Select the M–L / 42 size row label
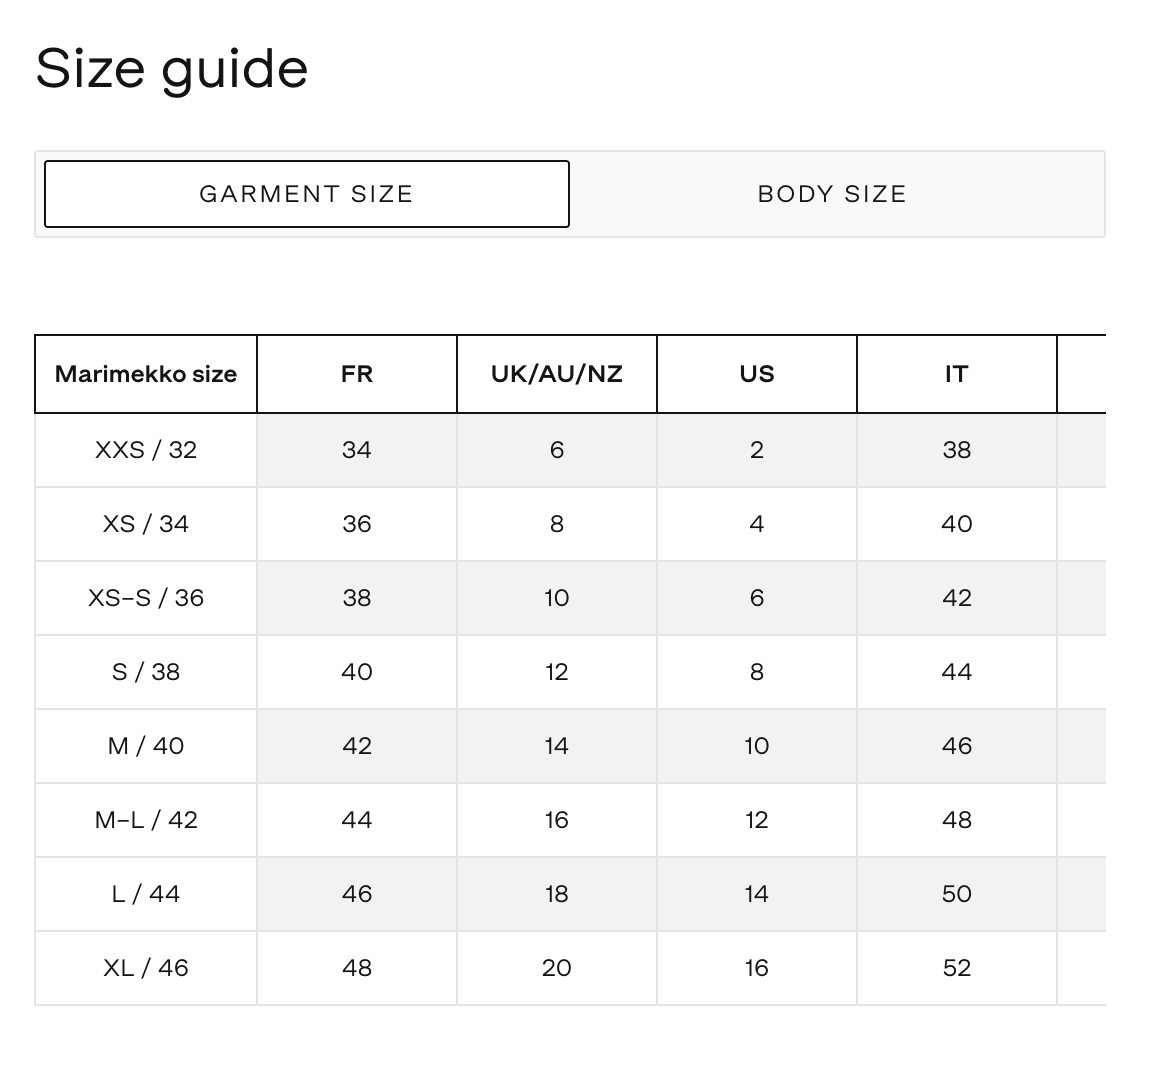The width and height of the screenshot is (1152, 1084). [x=146, y=820]
